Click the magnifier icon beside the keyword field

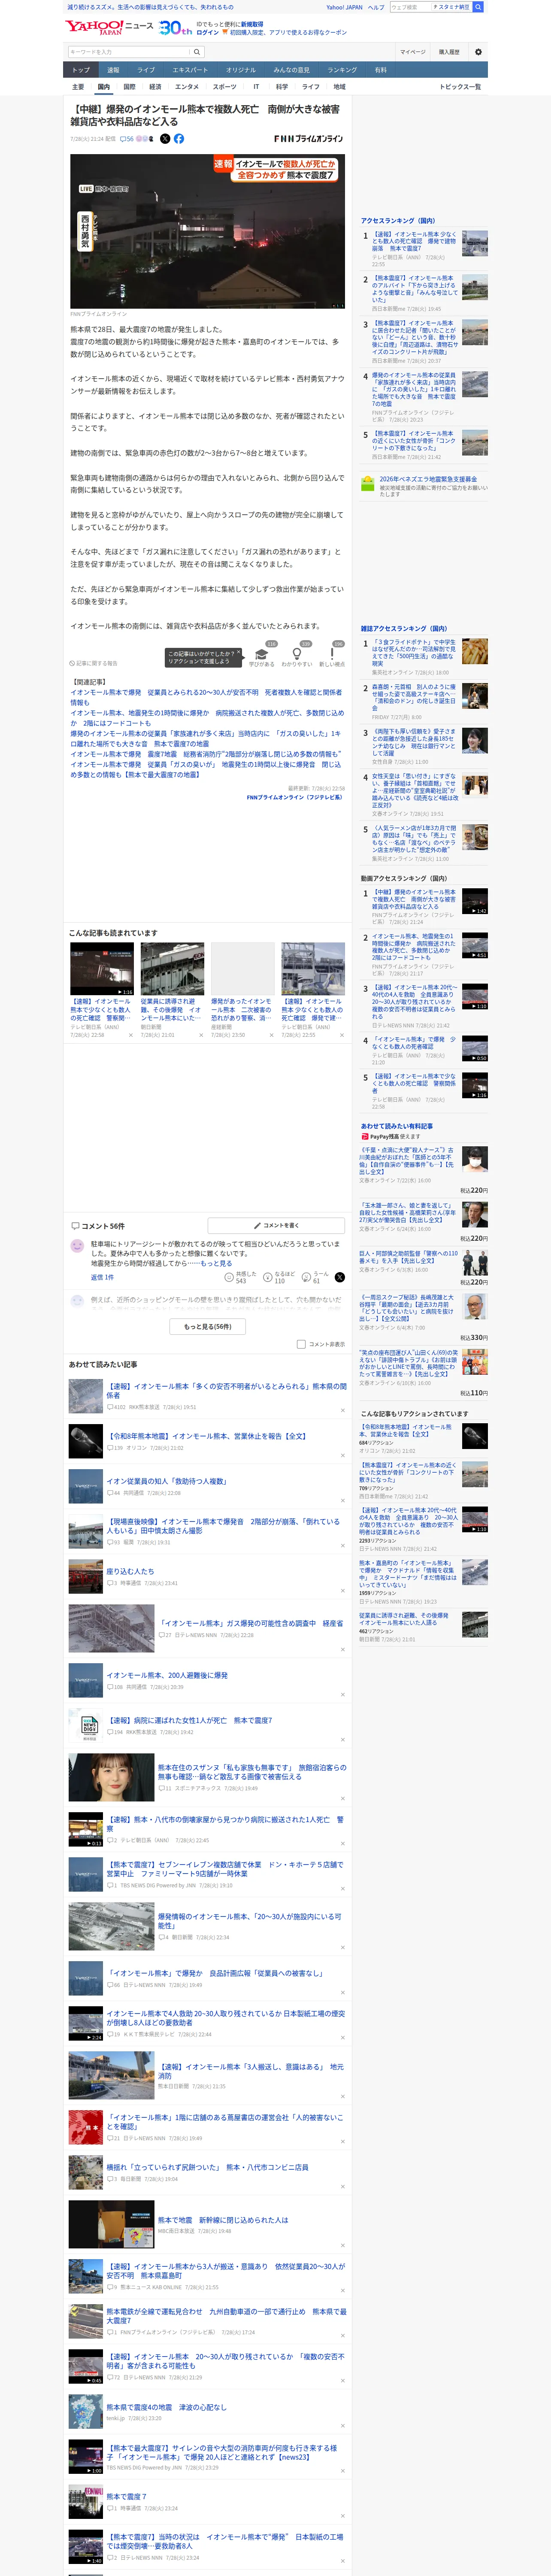coord(197,52)
